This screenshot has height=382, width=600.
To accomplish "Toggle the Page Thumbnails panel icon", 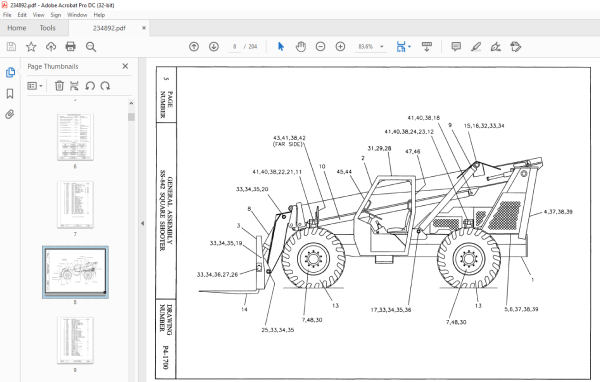I will [10, 72].
